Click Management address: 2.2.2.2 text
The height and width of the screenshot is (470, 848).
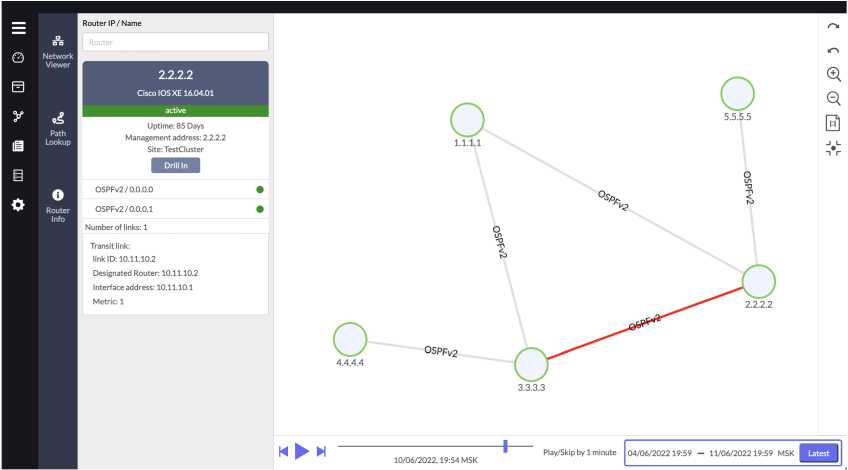[175, 137]
